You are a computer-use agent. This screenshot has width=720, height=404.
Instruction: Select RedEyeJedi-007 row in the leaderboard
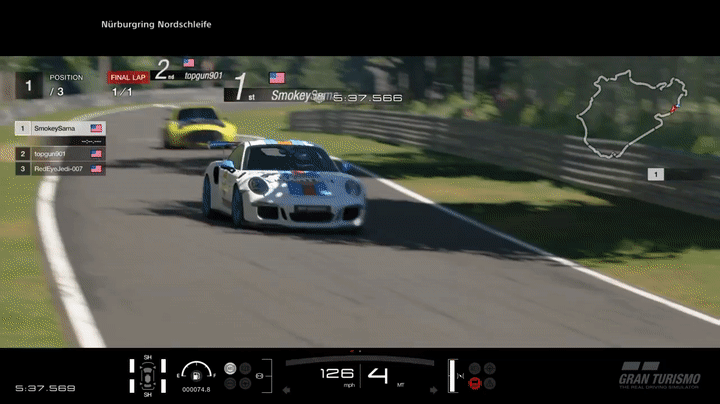click(x=60, y=168)
